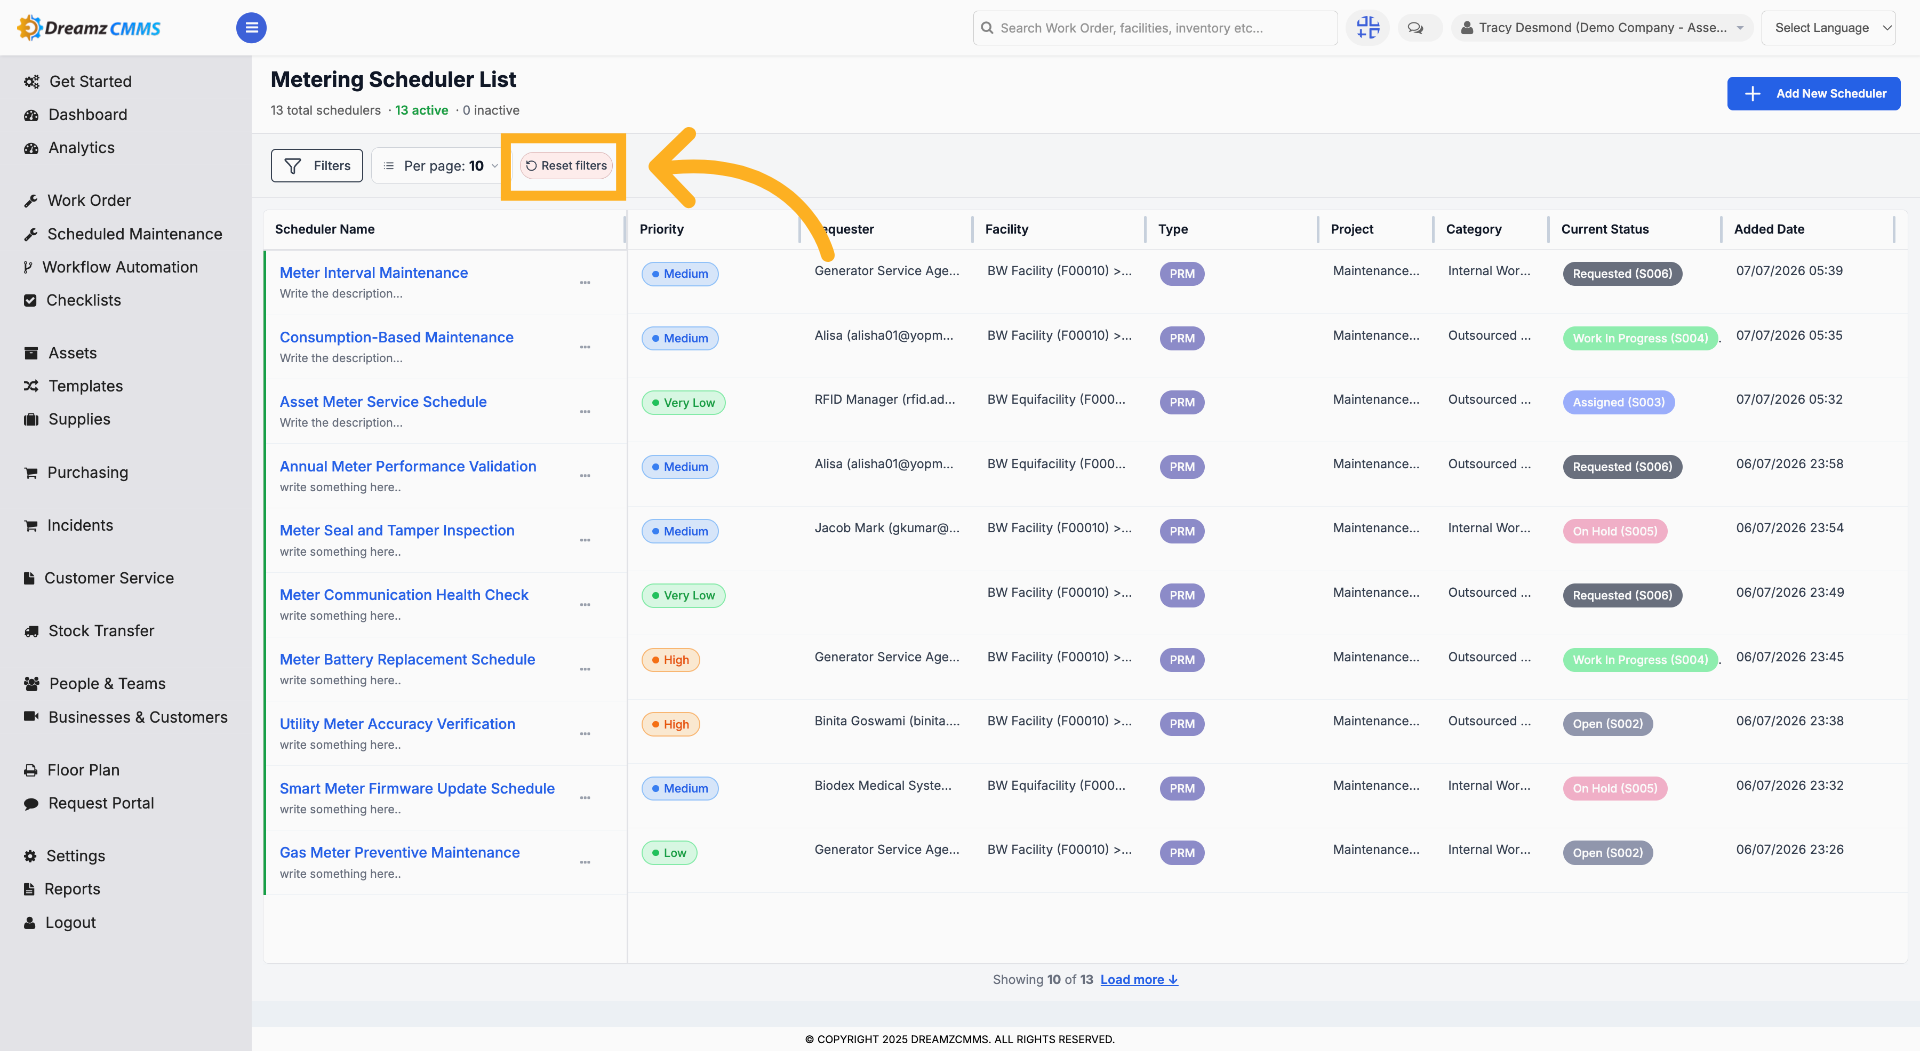The height and width of the screenshot is (1051, 1920).
Task: Click the Current Status column header
Action: [1605, 229]
